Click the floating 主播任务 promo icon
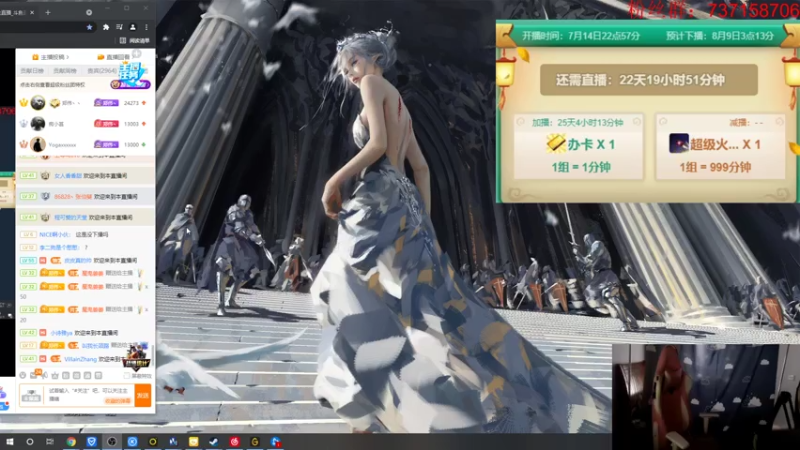This screenshot has width=800, height=450. tap(132, 72)
